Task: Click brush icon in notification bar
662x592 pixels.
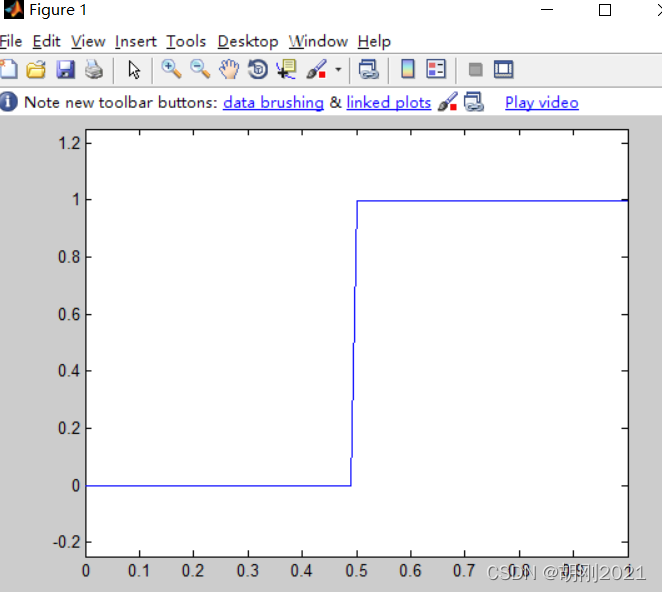Action: pos(448,102)
